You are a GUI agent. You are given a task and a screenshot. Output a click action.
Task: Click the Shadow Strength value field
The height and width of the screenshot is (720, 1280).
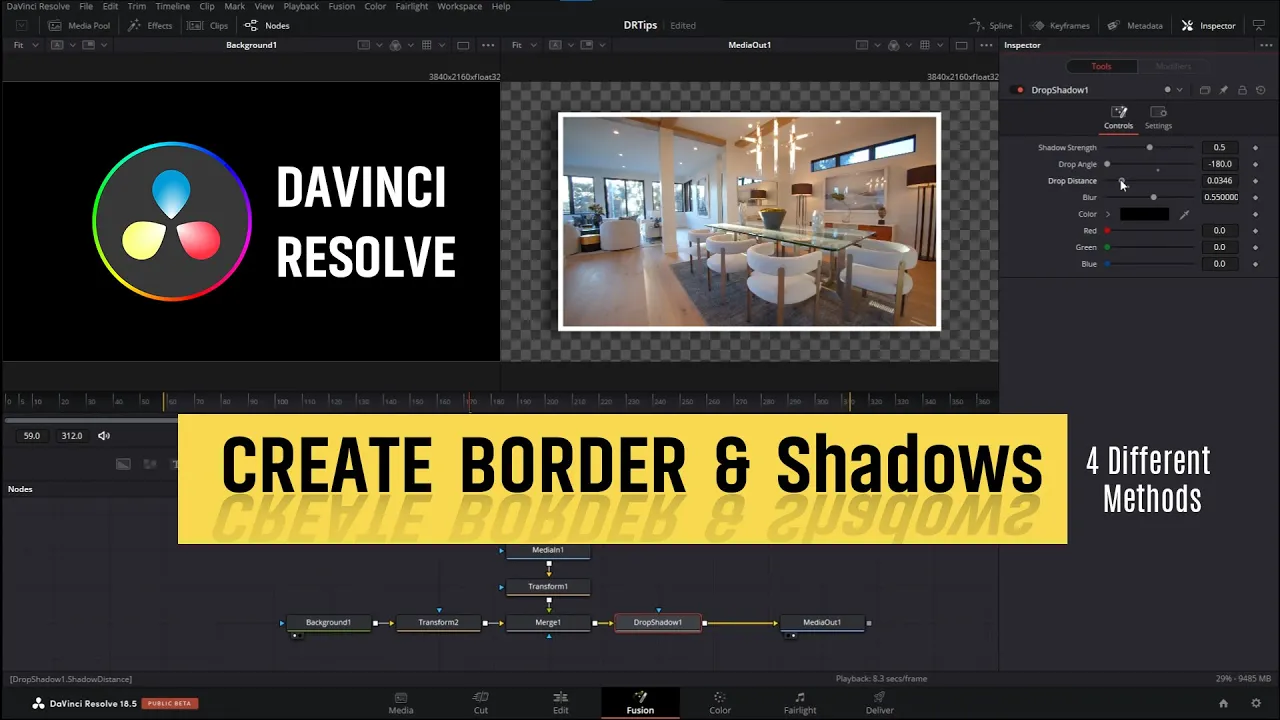point(1220,148)
